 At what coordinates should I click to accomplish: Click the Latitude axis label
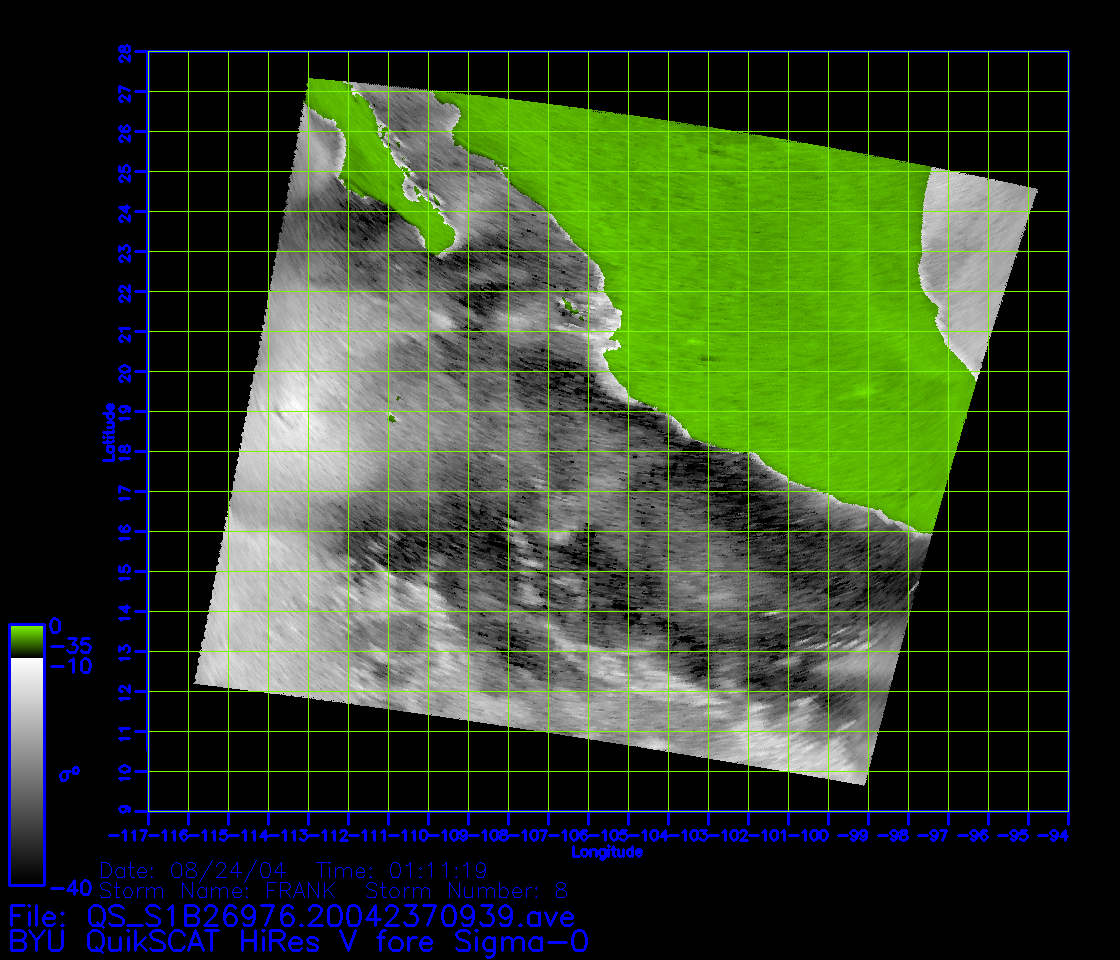tap(108, 431)
